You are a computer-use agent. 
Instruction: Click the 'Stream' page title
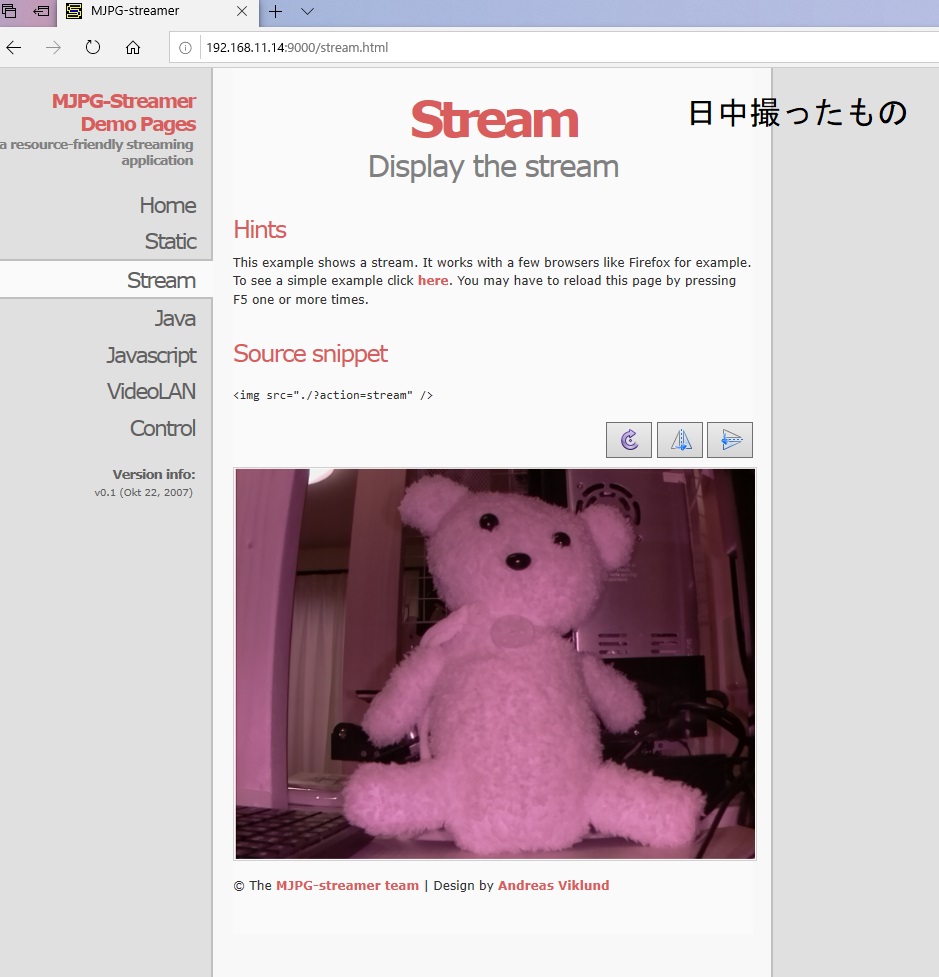(495, 120)
